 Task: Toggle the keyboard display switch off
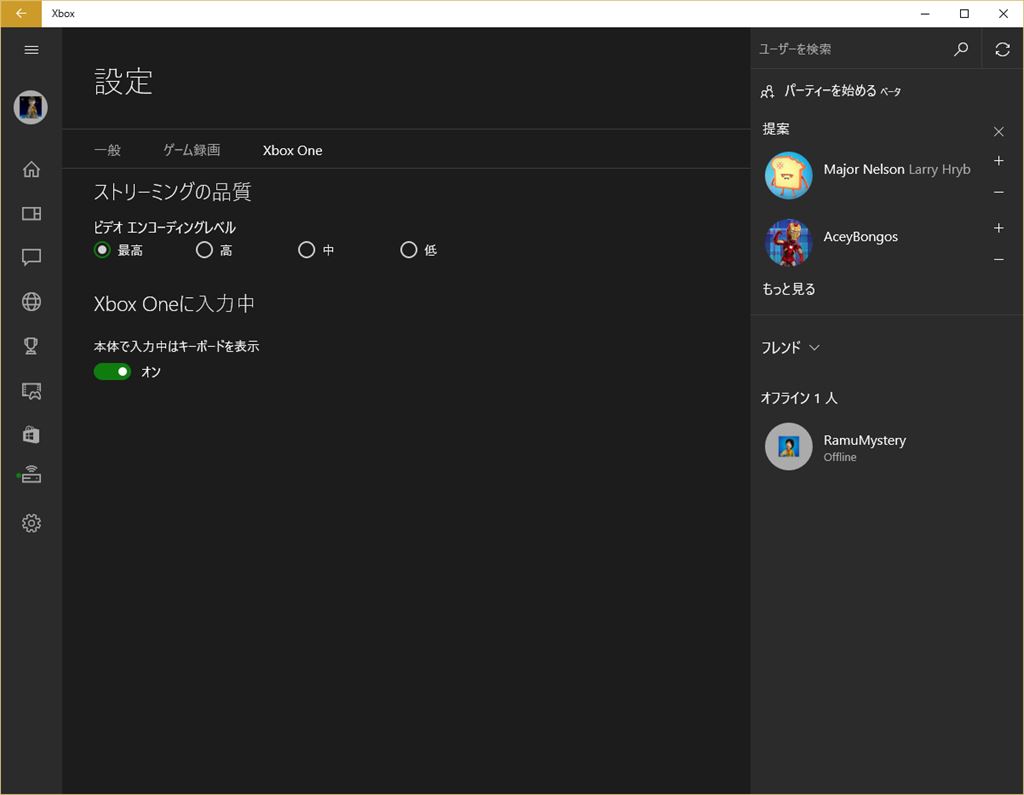point(112,372)
